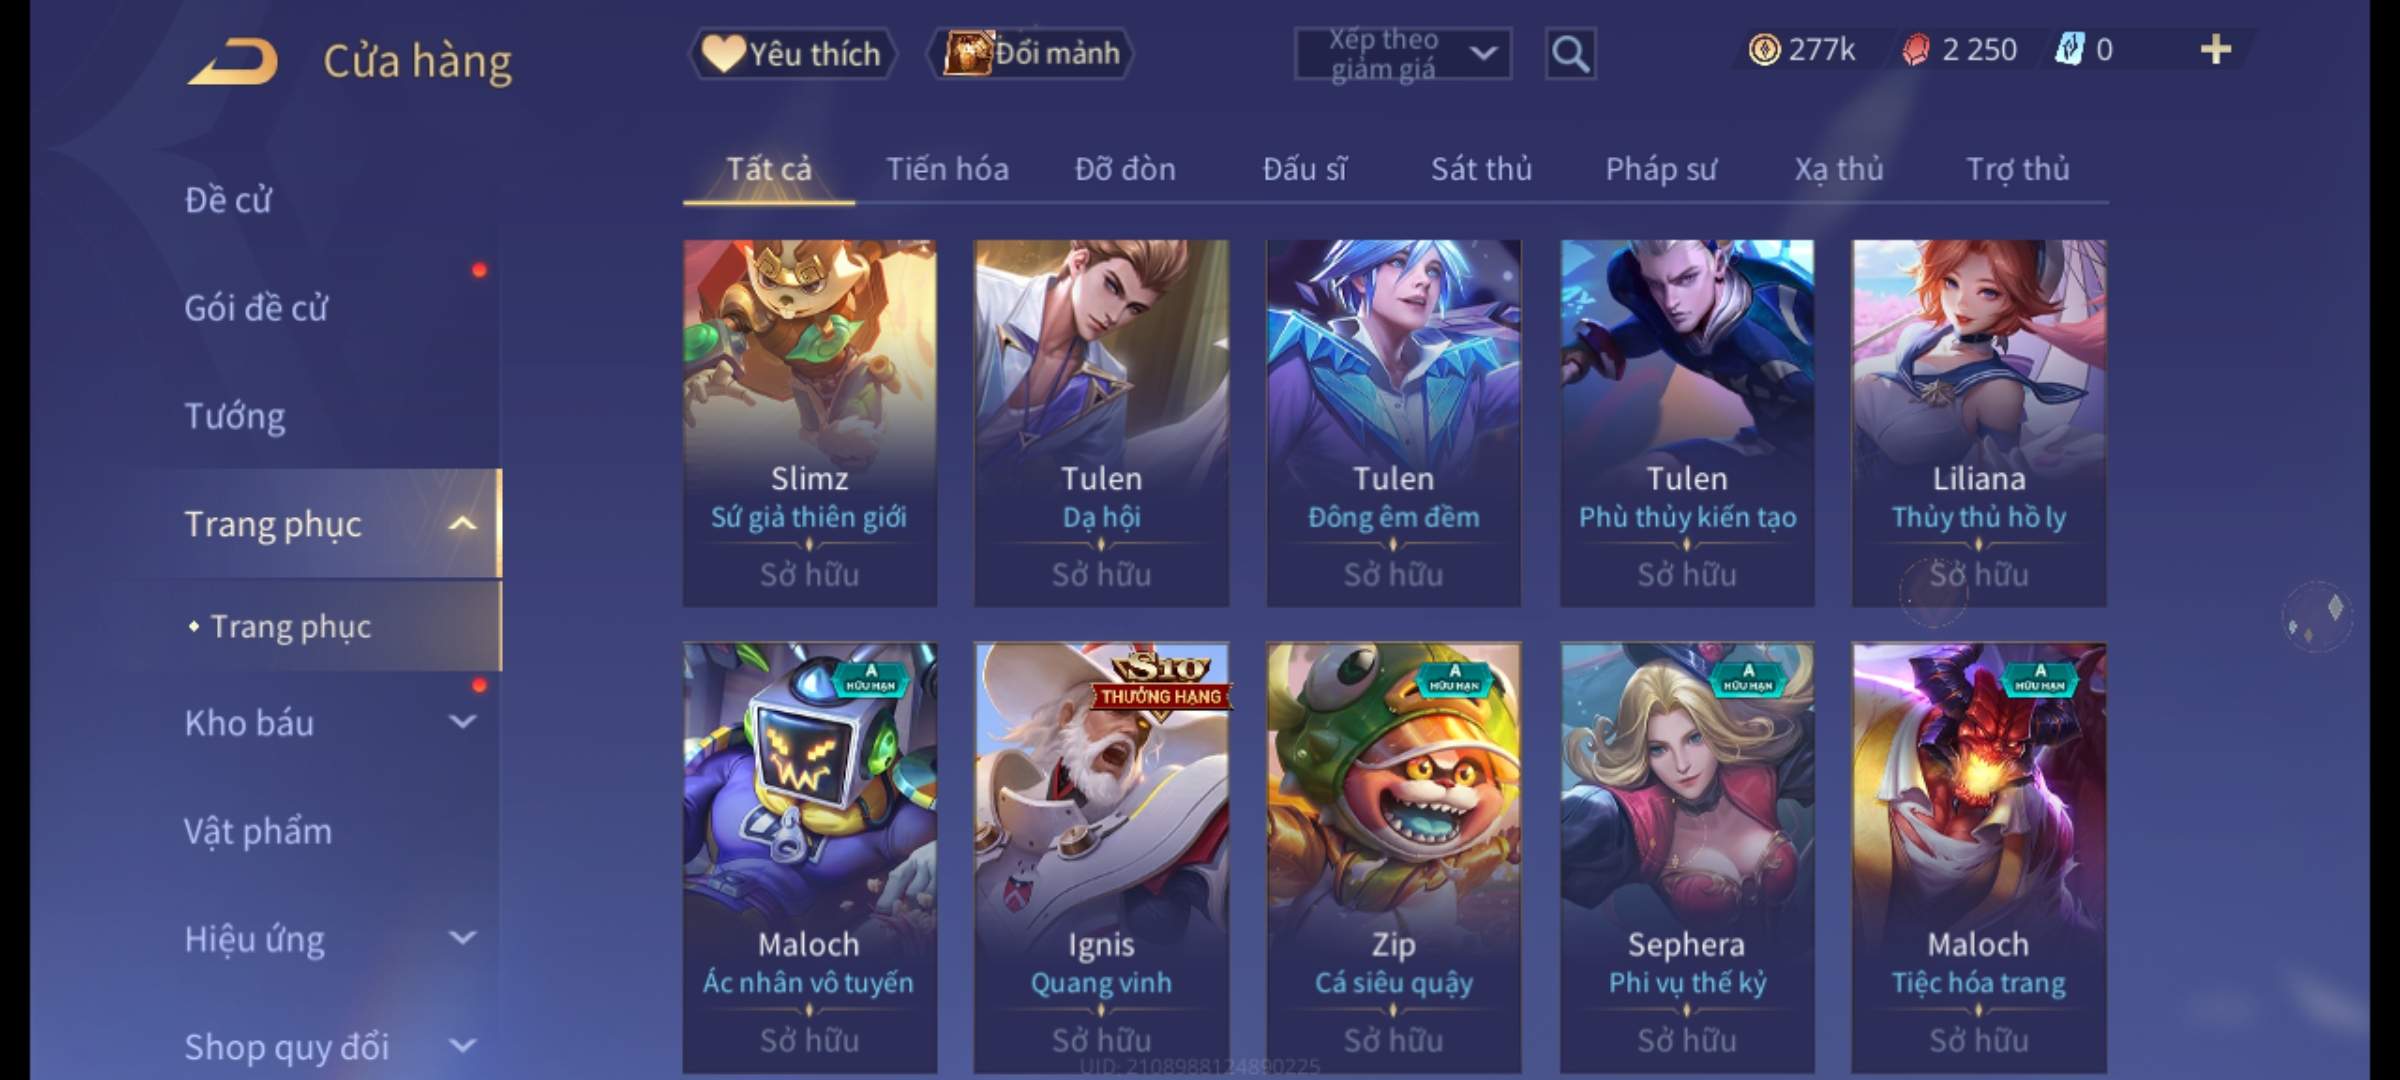Tap the gold coin balance icon

click(x=1764, y=50)
